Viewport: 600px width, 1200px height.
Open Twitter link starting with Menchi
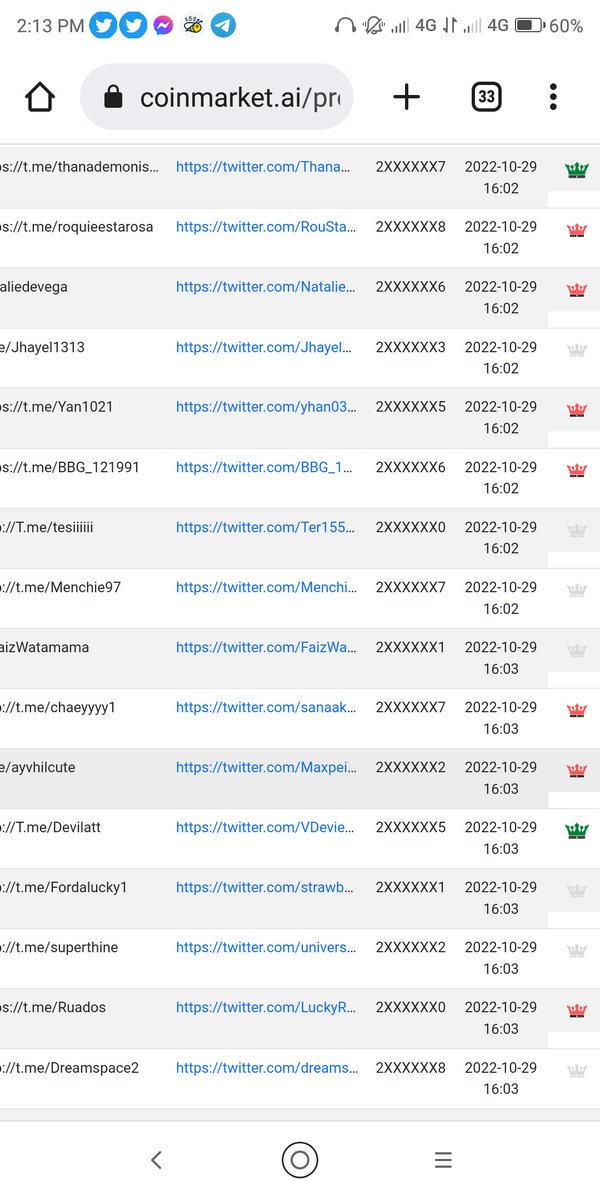pyautogui.click(x=266, y=587)
